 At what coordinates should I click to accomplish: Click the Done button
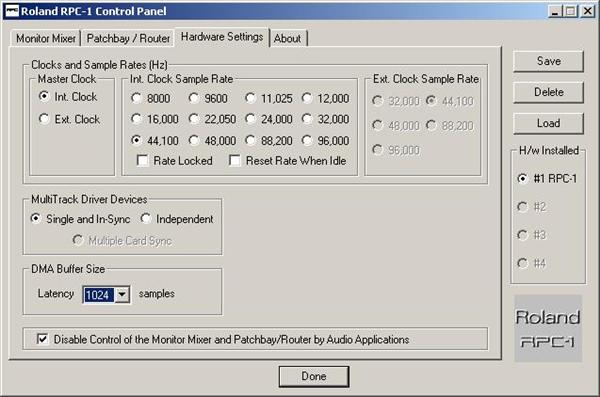pos(314,376)
